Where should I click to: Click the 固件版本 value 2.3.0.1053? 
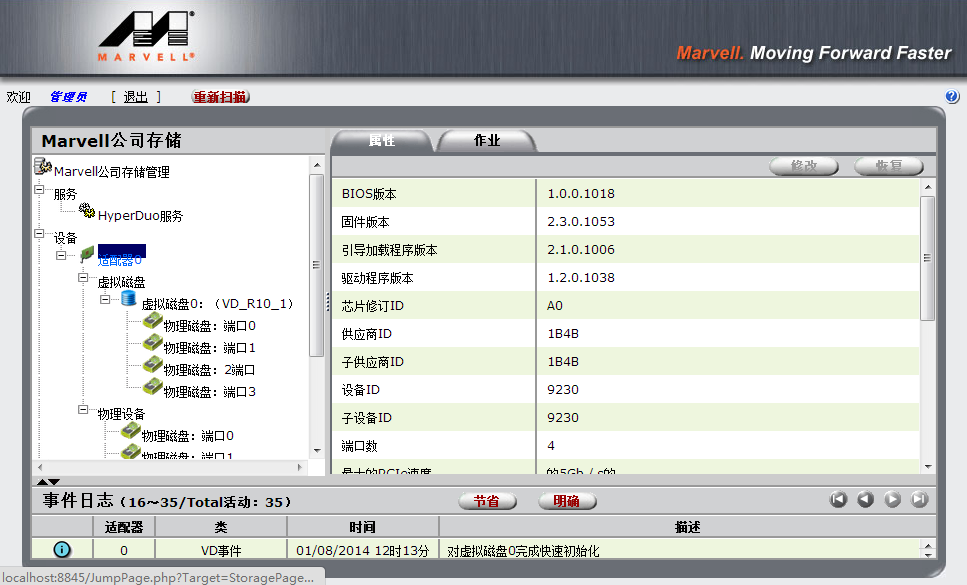click(581, 221)
